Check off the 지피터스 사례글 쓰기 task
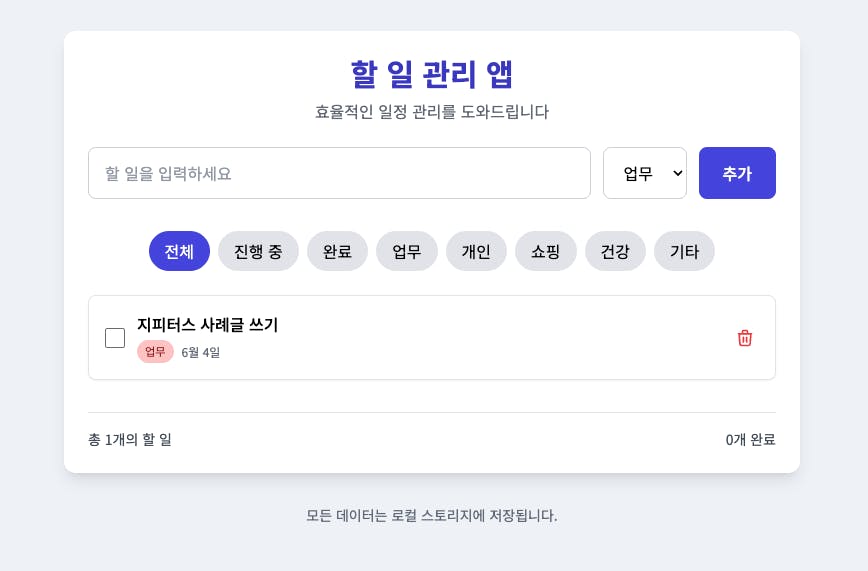868x571 pixels. tap(115, 338)
